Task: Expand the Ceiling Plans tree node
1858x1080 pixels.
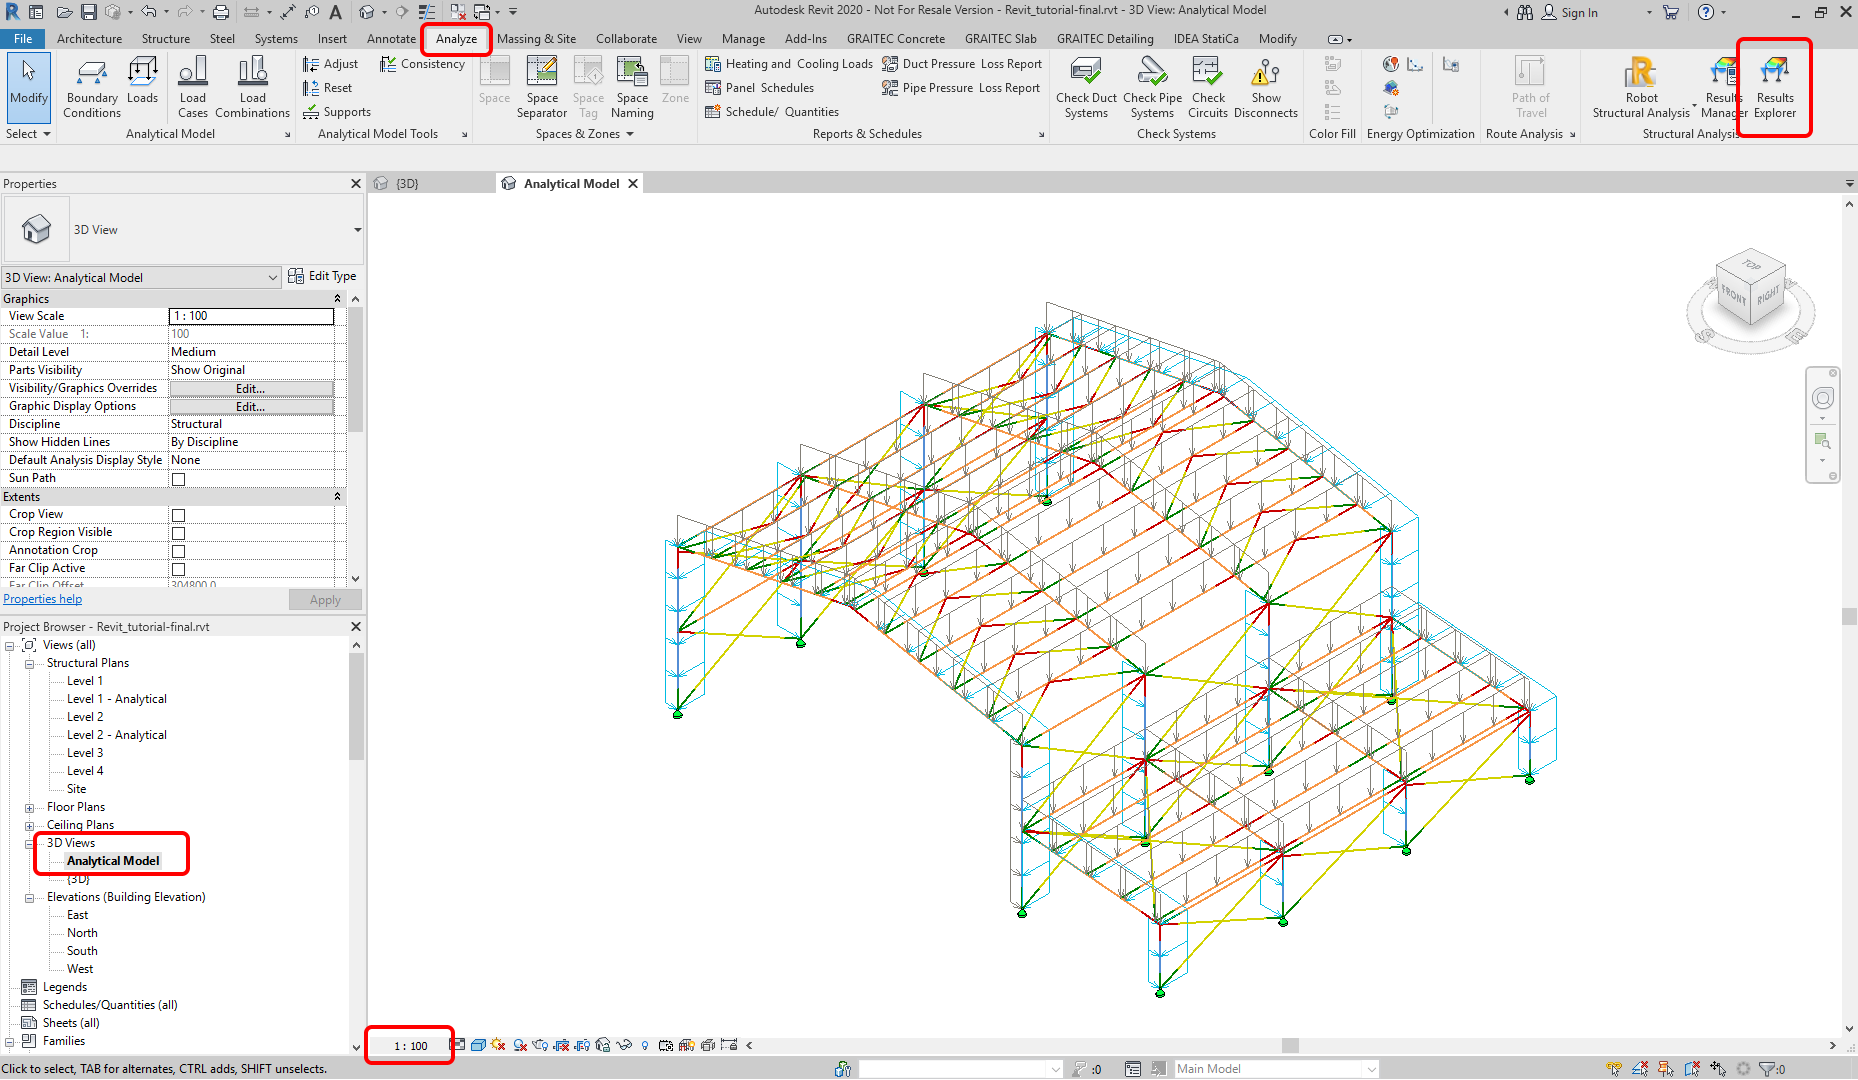Action: (x=30, y=826)
